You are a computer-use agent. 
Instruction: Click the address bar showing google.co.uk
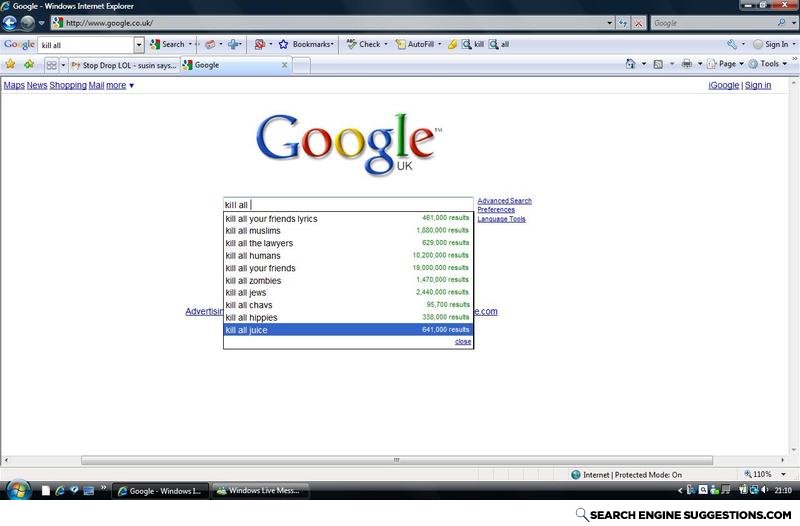[x=327, y=23]
